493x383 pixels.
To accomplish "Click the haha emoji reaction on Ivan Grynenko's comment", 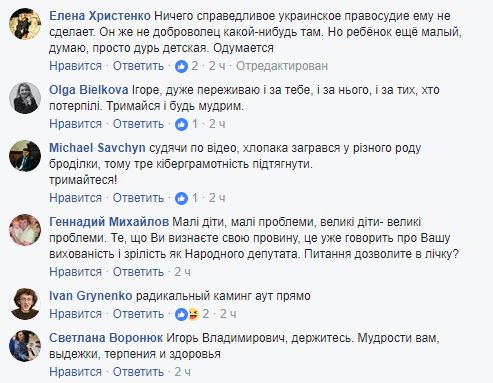I will click(x=193, y=314).
